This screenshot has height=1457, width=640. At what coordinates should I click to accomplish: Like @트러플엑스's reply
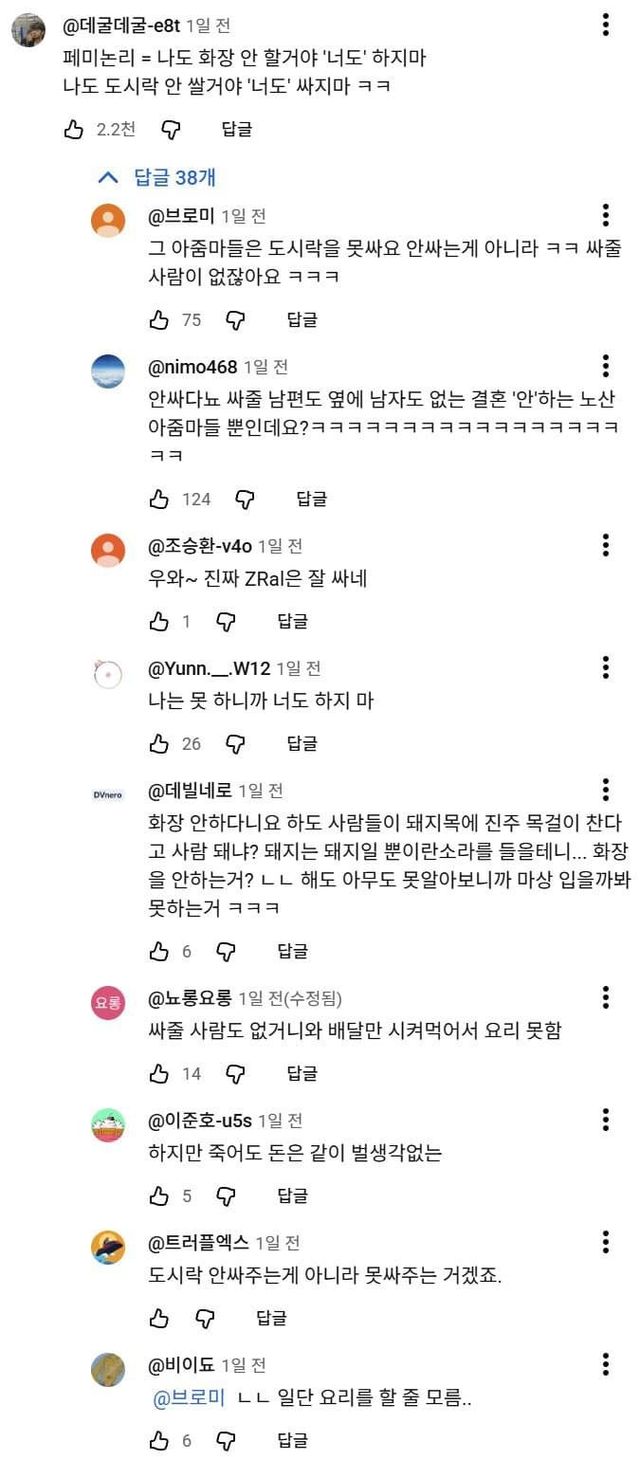(158, 1318)
